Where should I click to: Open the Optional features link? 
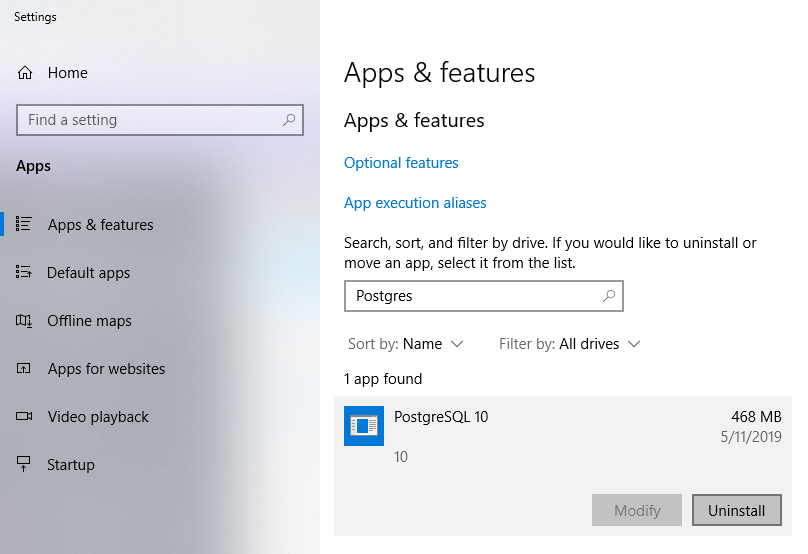(x=401, y=163)
